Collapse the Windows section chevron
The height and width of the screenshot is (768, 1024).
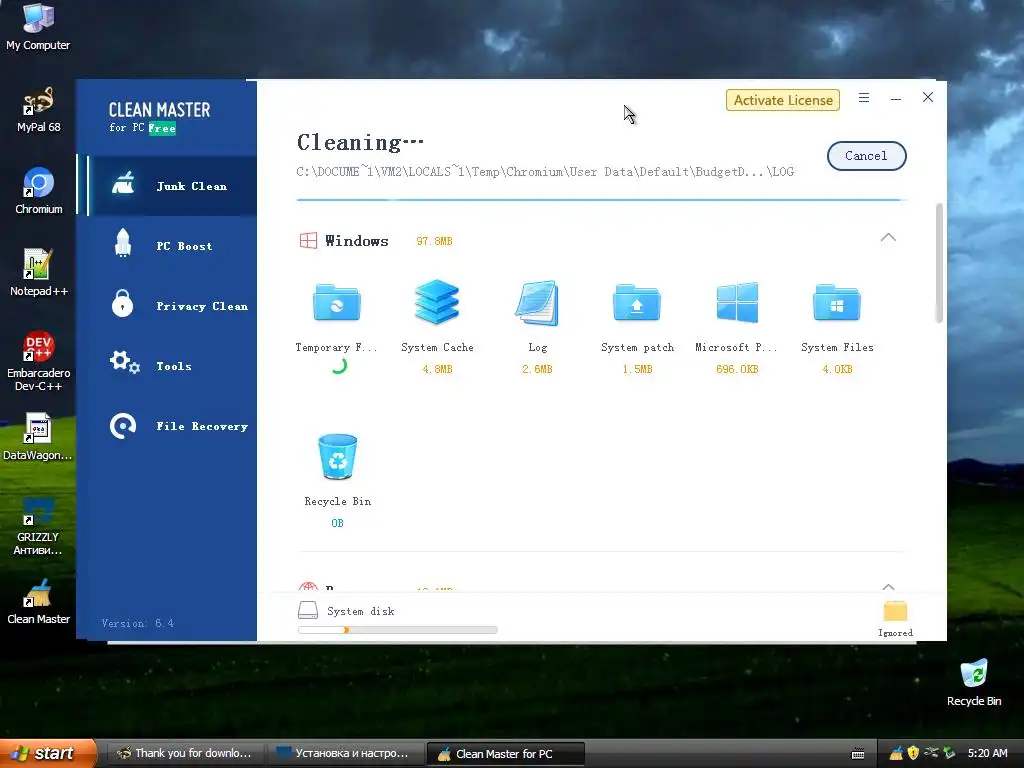[888, 237]
